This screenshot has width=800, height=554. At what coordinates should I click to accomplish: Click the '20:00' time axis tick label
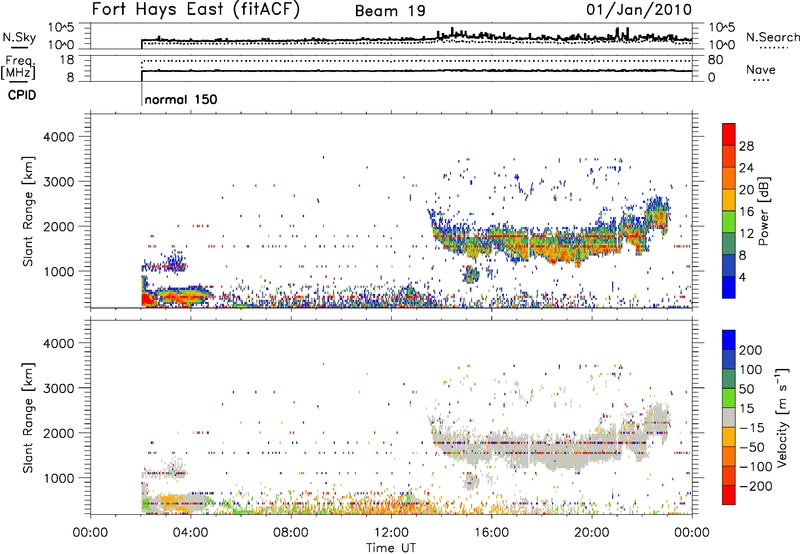[x=591, y=533]
